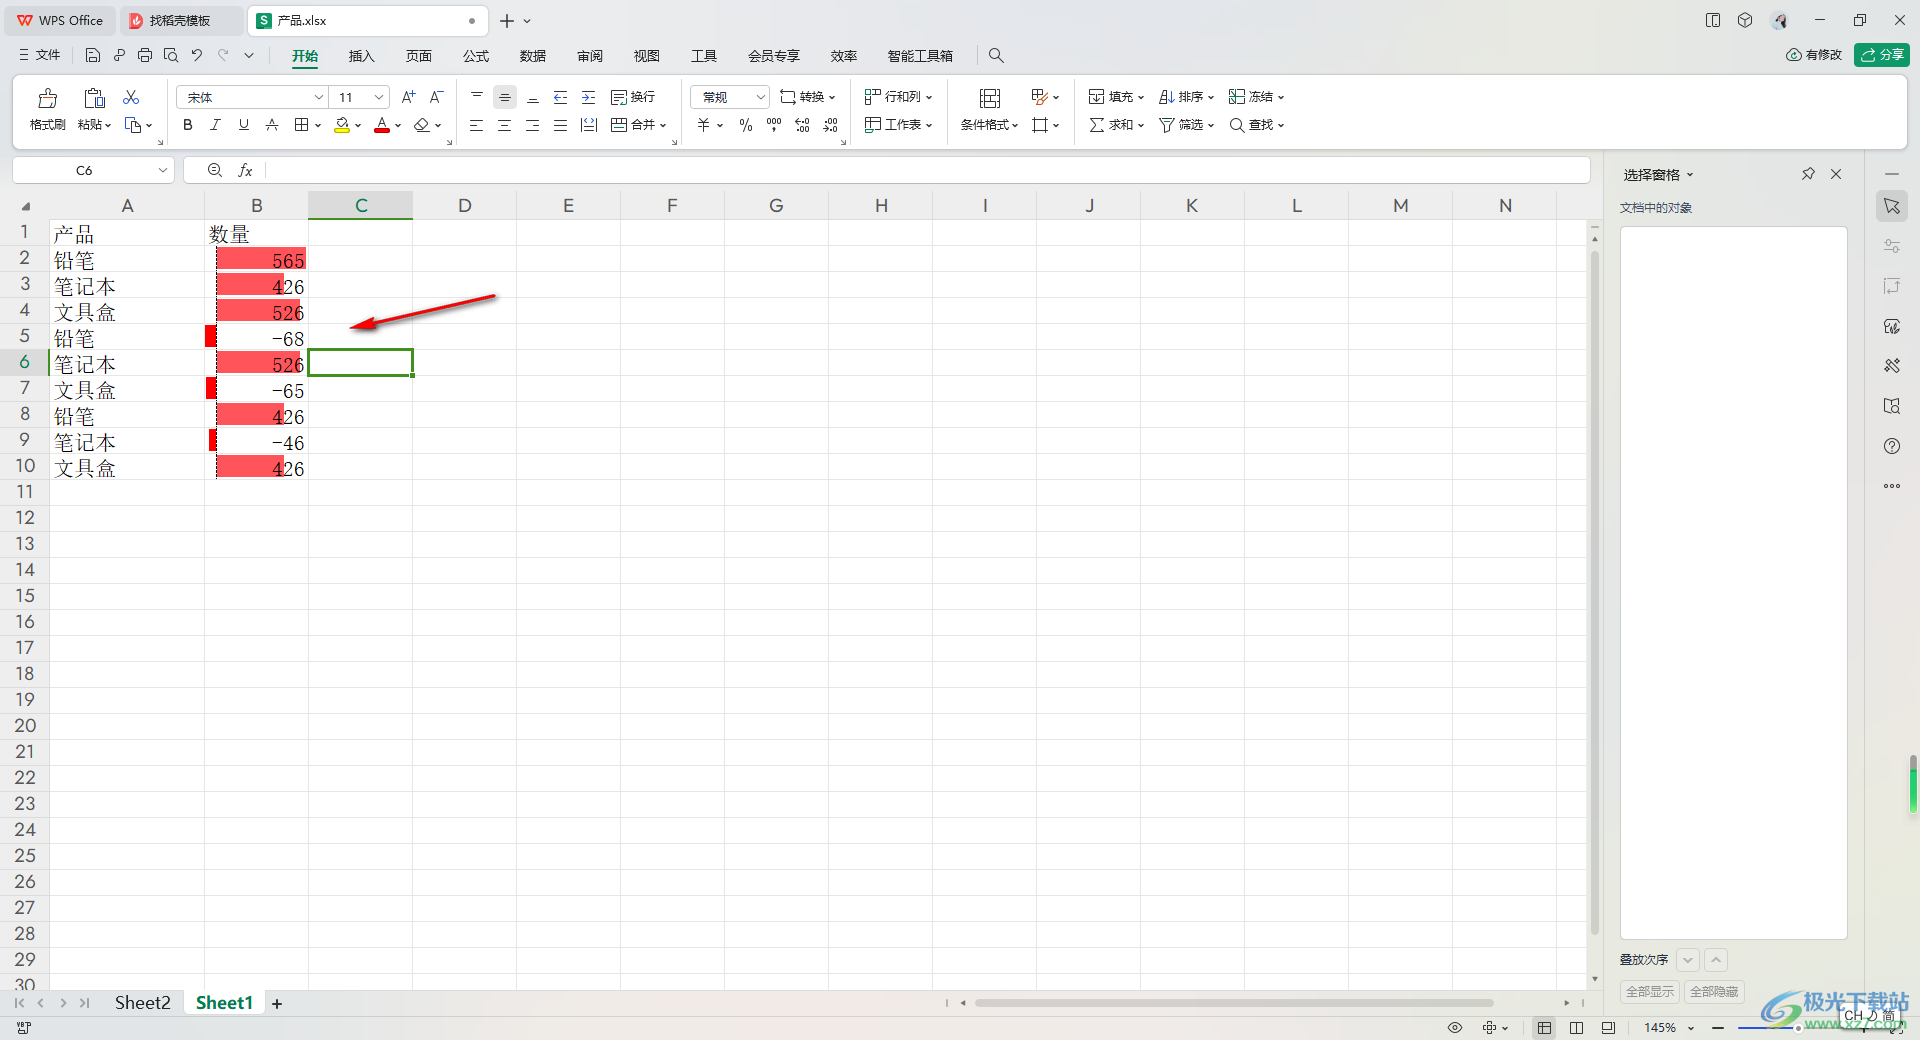Click the increase indent icon
This screenshot has width=1920, height=1040.
(x=589, y=97)
